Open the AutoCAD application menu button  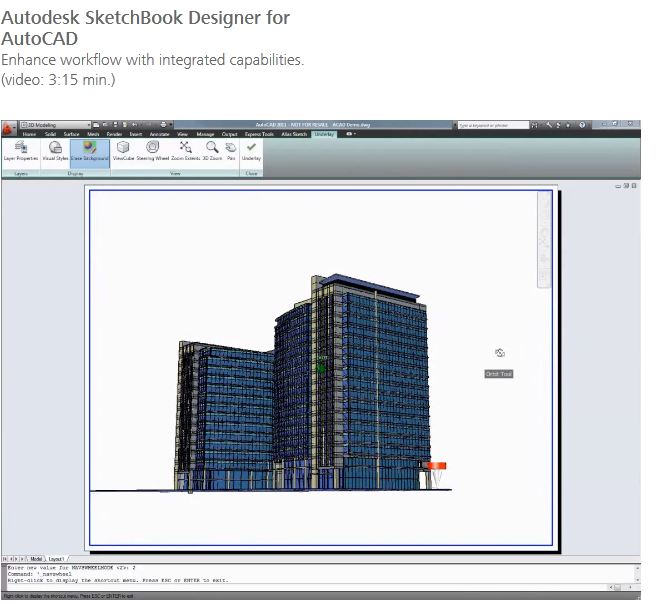(8, 128)
